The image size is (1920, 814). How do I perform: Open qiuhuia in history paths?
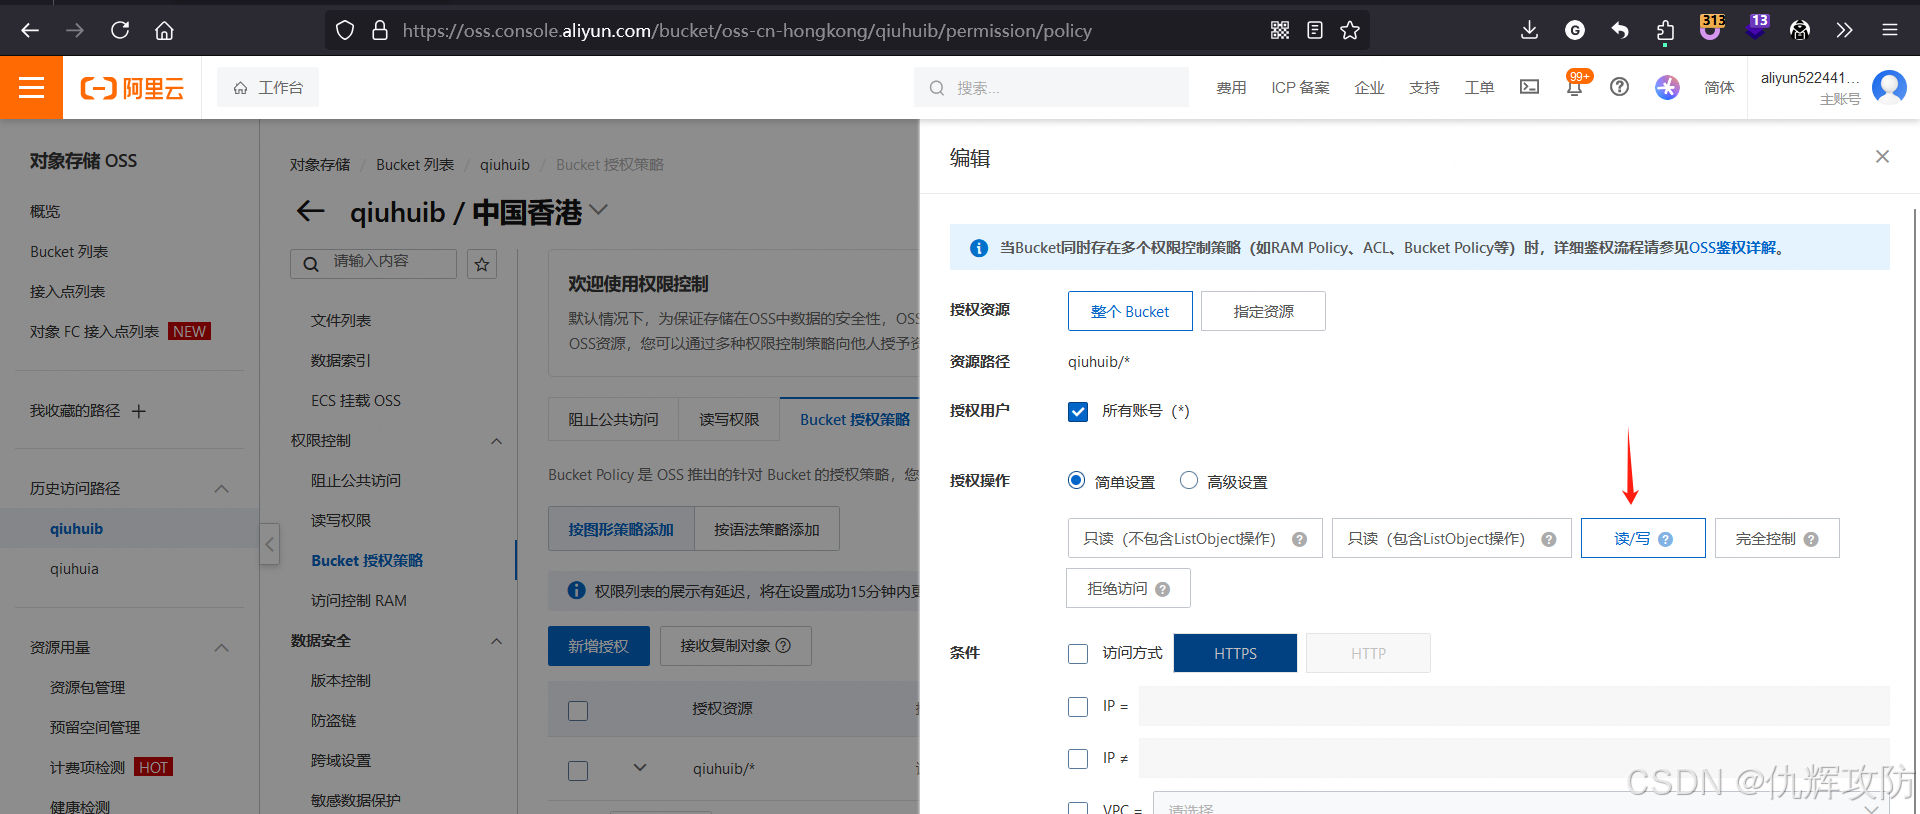coord(74,569)
